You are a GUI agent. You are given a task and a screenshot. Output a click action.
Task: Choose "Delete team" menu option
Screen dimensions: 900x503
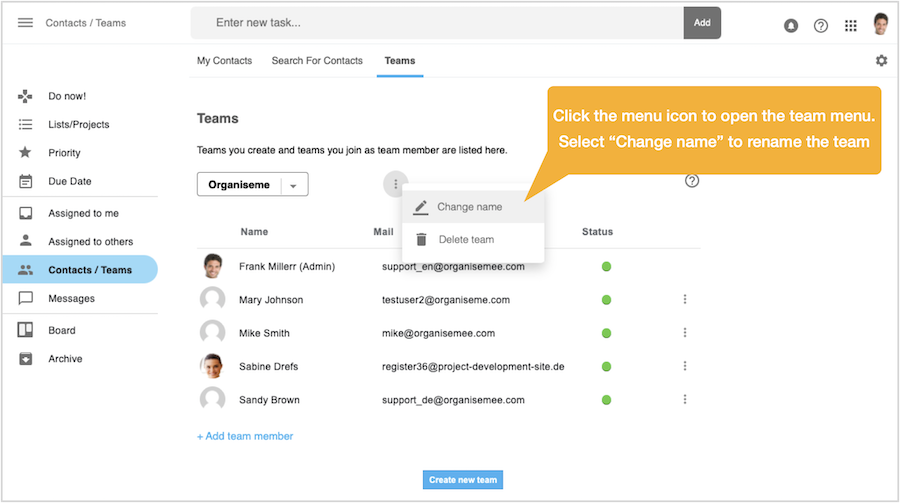(465, 240)
